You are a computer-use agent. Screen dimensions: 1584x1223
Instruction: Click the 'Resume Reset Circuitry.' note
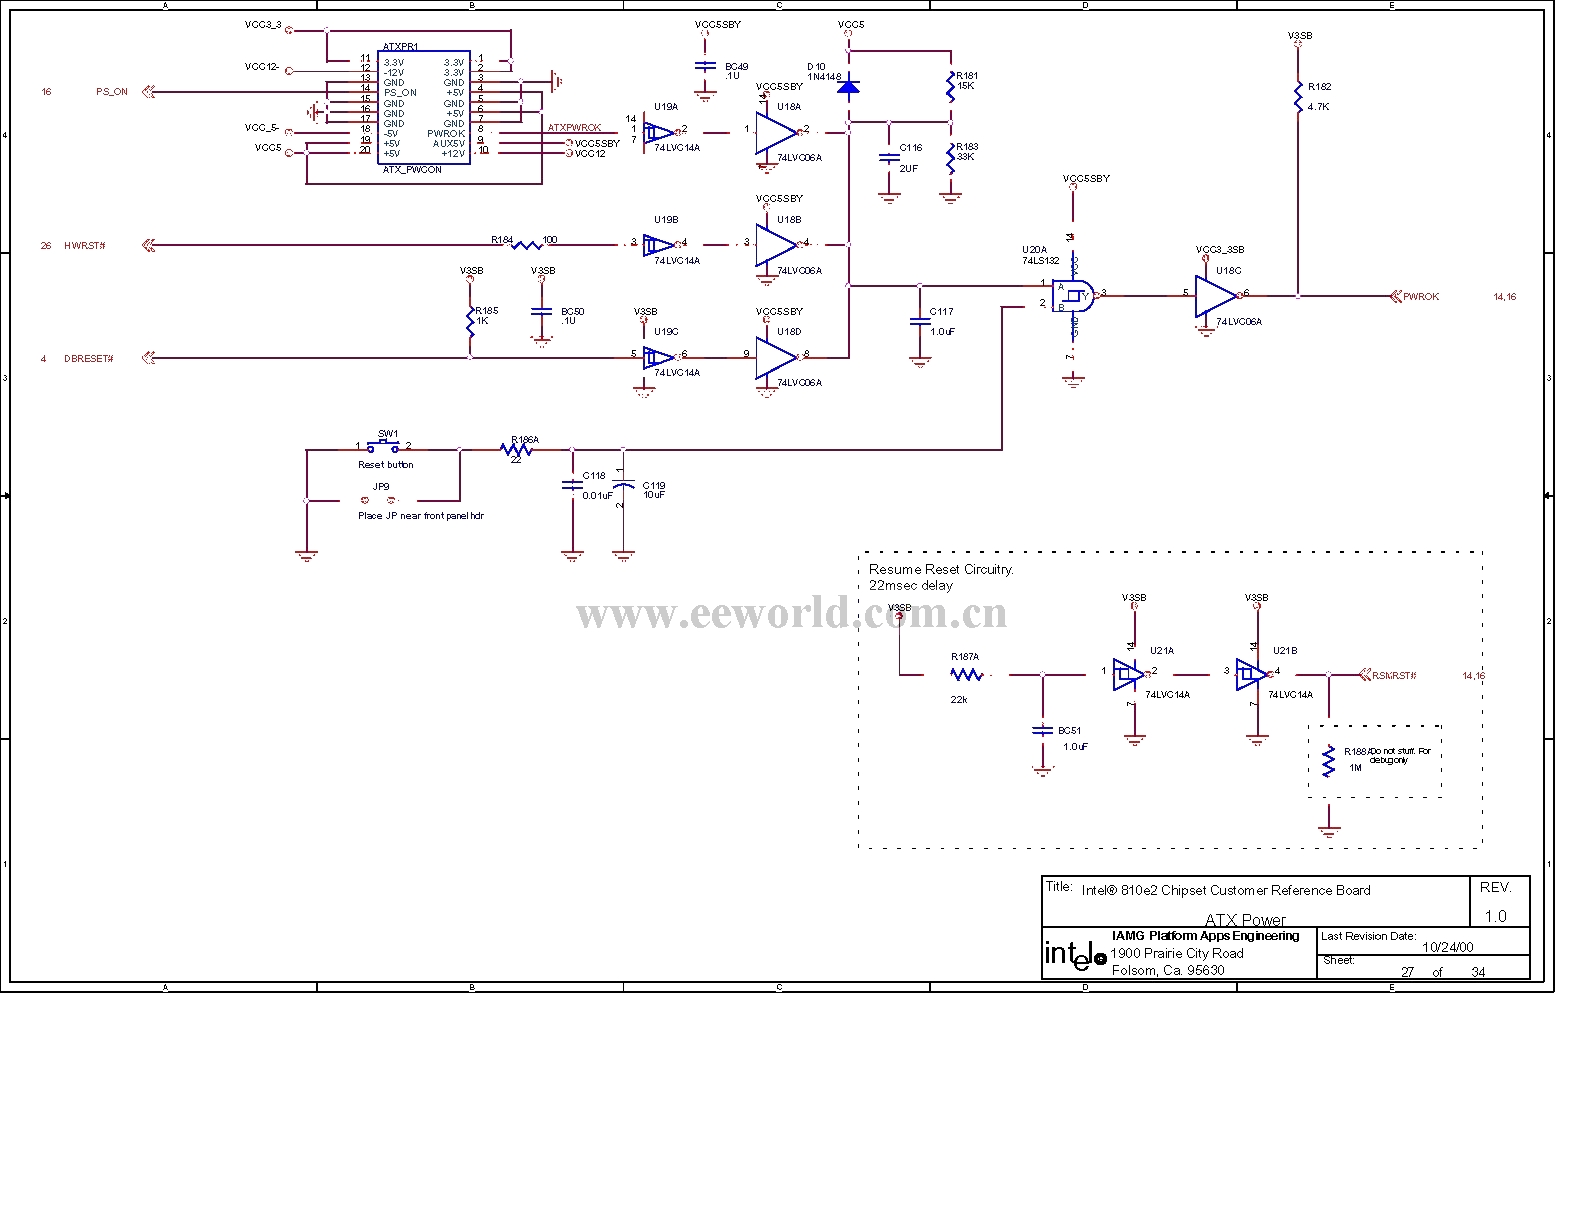(941, 569)
